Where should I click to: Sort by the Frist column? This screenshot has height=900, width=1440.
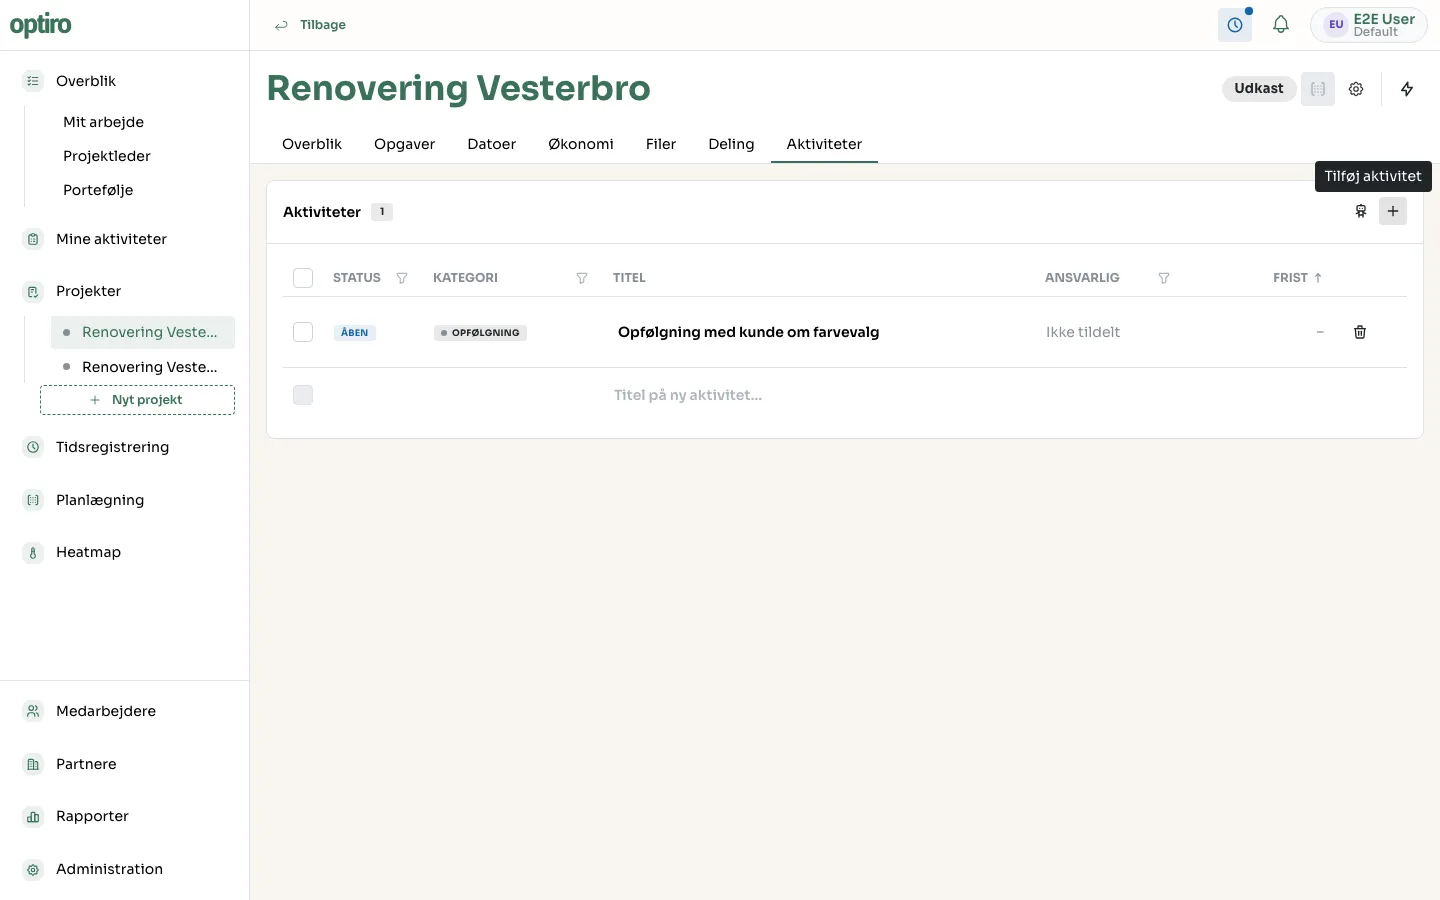[1297, 278]
